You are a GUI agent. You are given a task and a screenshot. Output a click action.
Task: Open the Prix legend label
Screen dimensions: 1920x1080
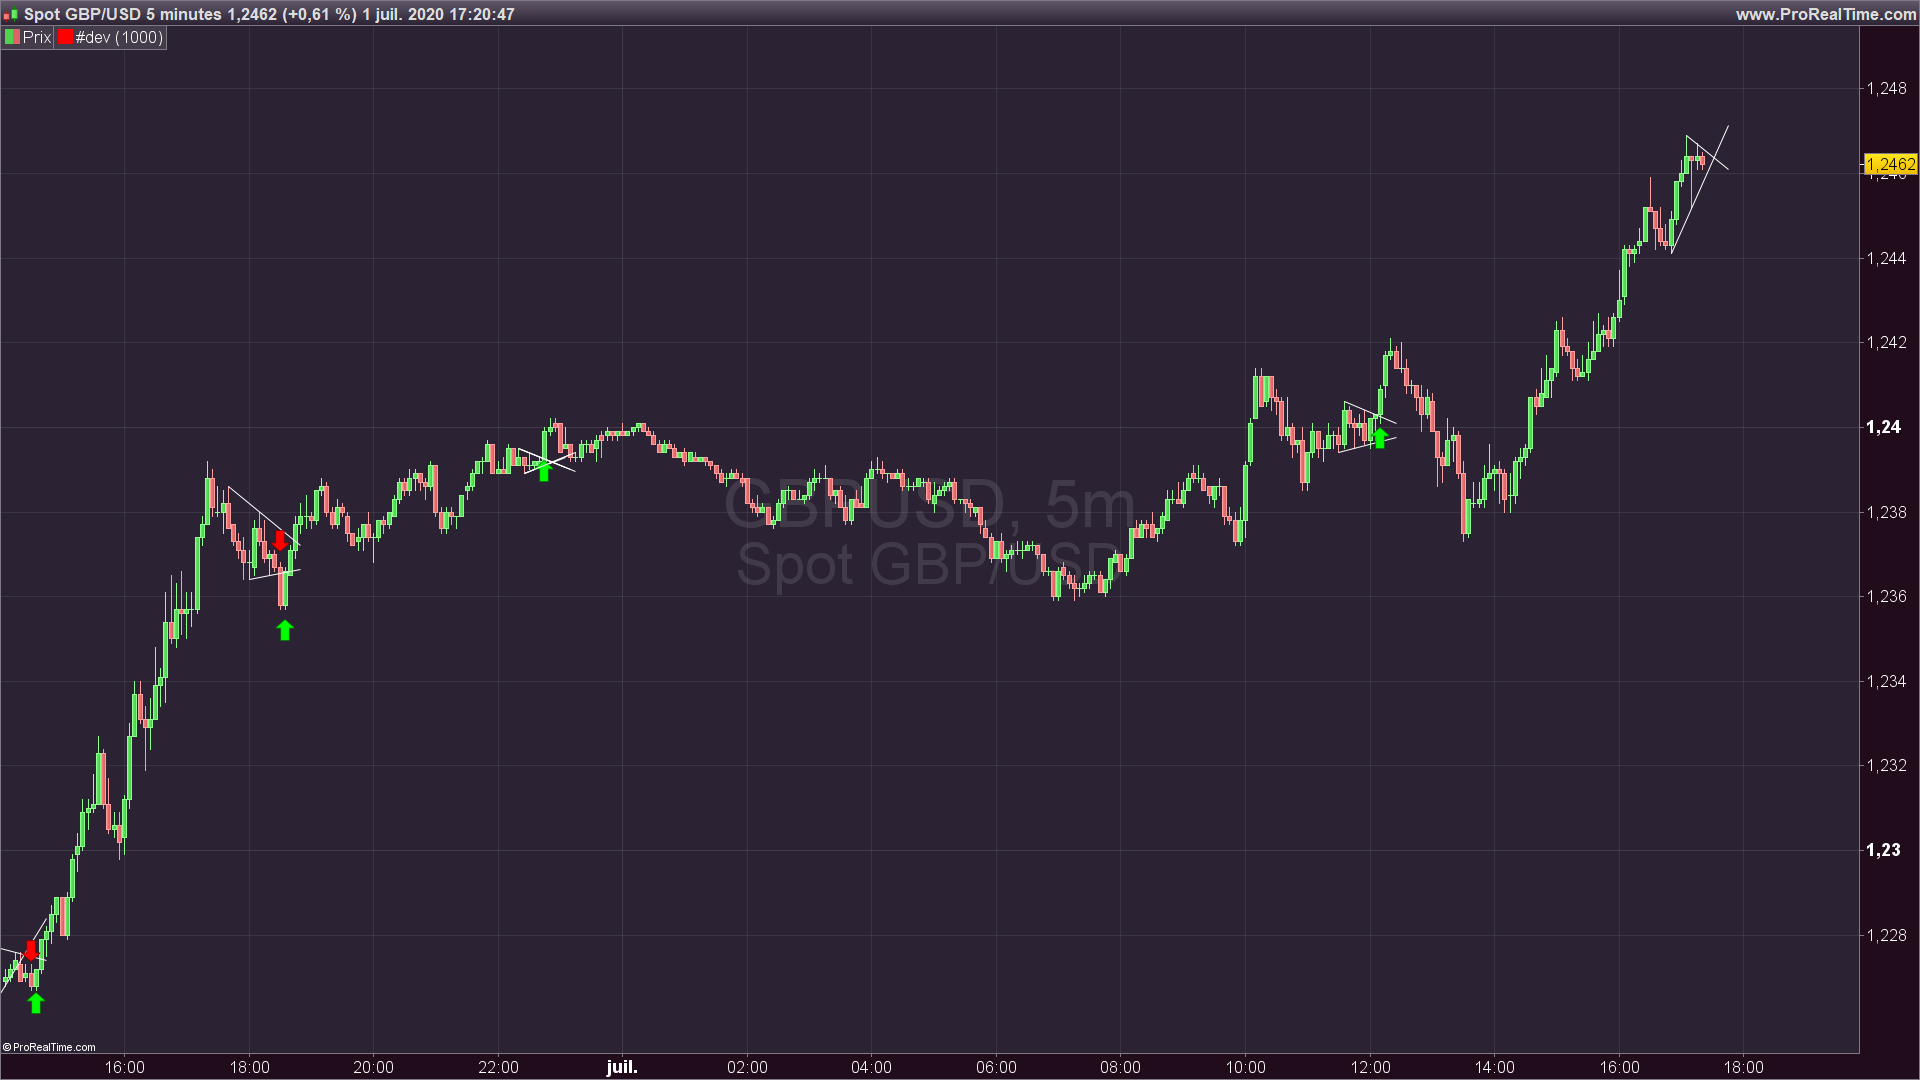(x=37, y=38)
